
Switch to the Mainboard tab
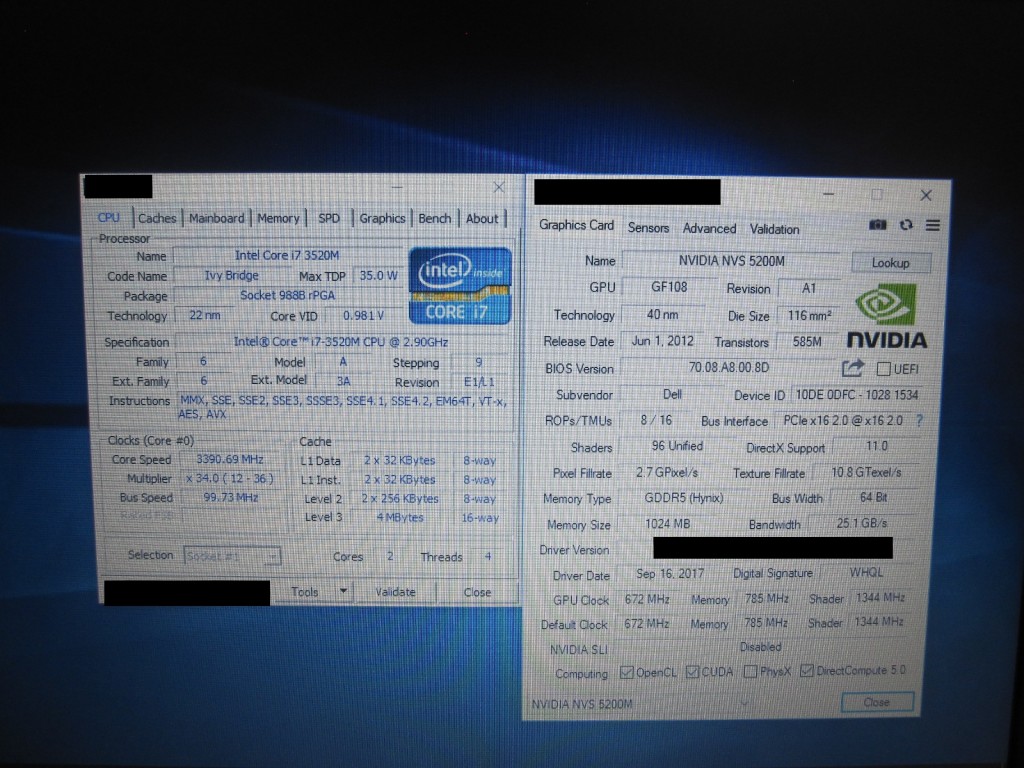click(216, 218)
